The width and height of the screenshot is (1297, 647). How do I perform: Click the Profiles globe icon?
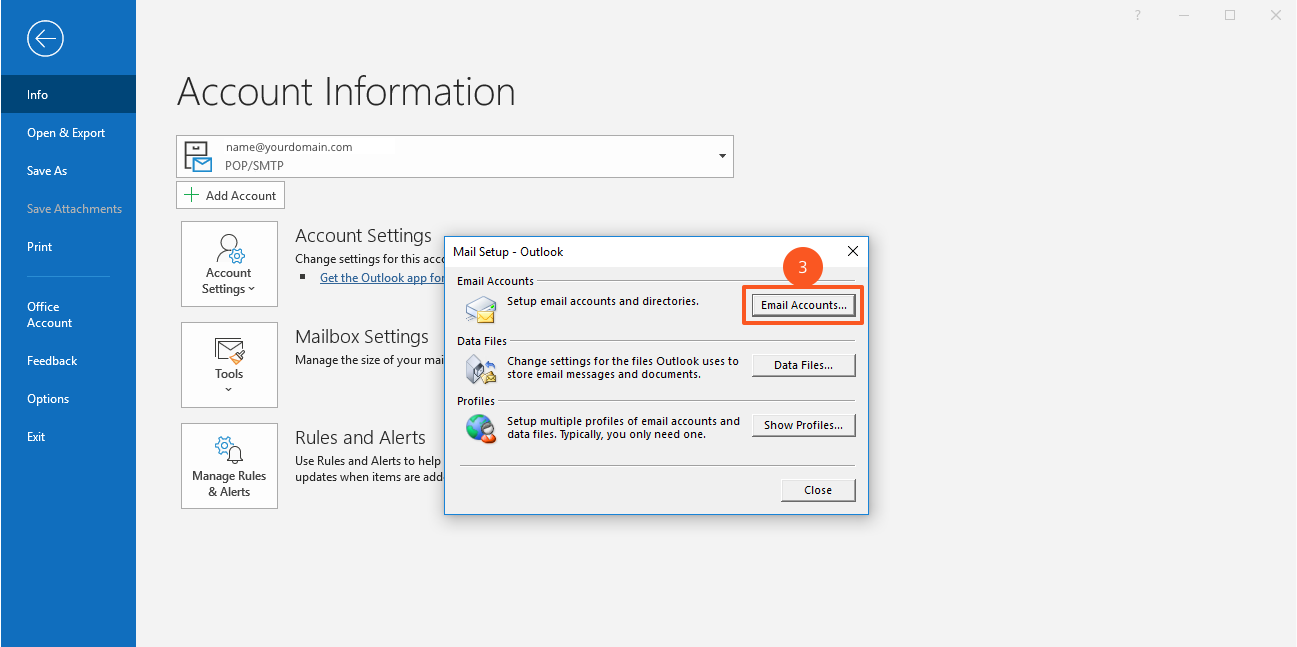(x=481, y=428)
